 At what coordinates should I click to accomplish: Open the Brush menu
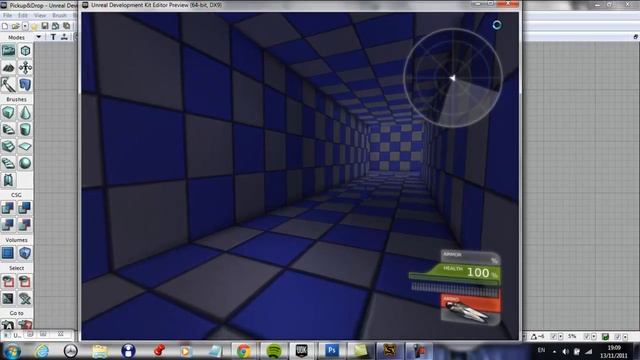[x=60, y=16]
